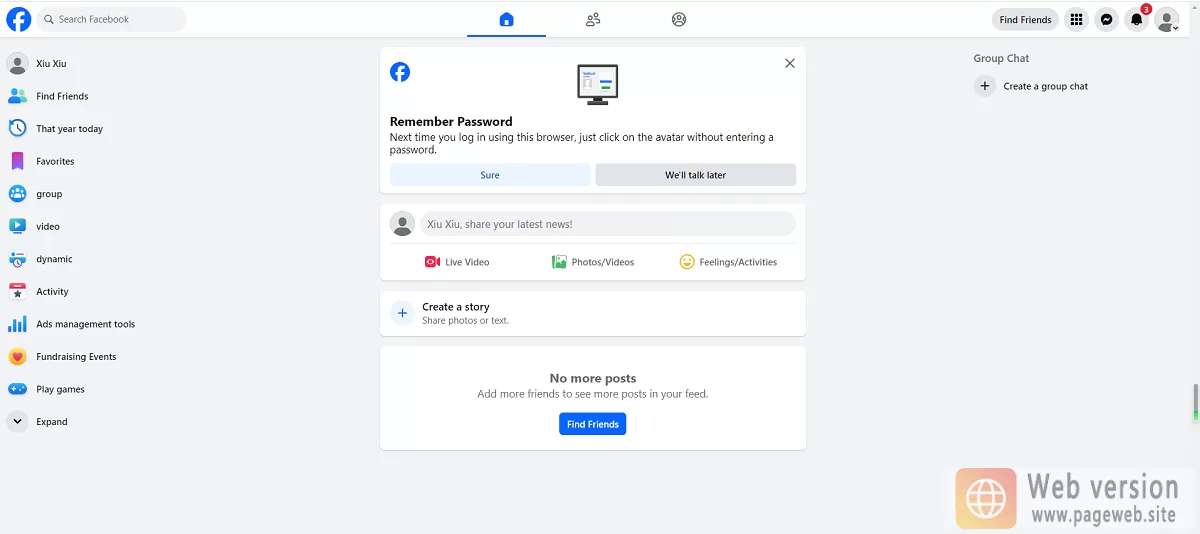Image resolution: width=1200 pixels, height=534 pixels.
Task: Click the Remember Password heading text
Action: coord(451,121)
